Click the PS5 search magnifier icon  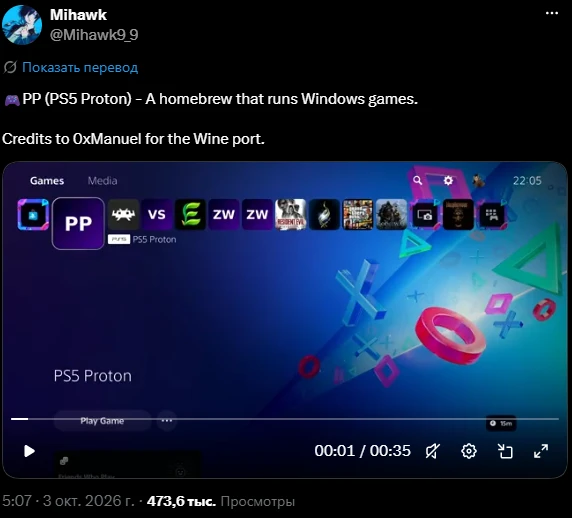[x=417, y=181]
